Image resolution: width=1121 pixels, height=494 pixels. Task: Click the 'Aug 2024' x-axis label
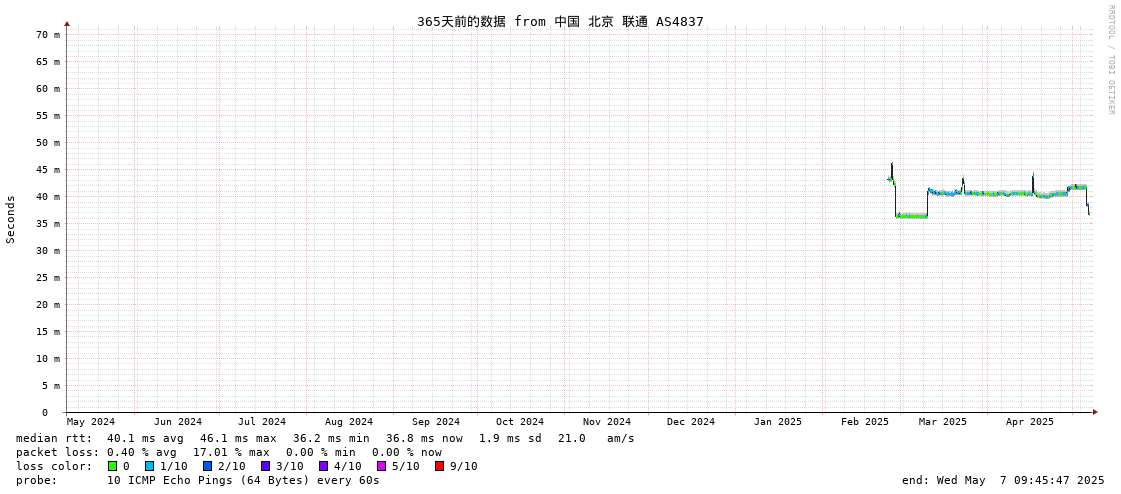(x=349, y=422)
